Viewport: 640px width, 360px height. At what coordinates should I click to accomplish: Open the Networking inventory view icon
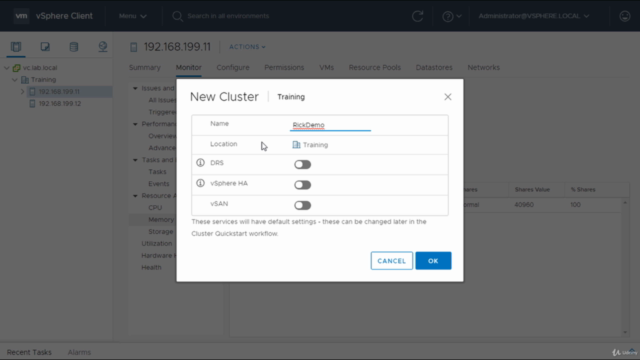(103, 47)
